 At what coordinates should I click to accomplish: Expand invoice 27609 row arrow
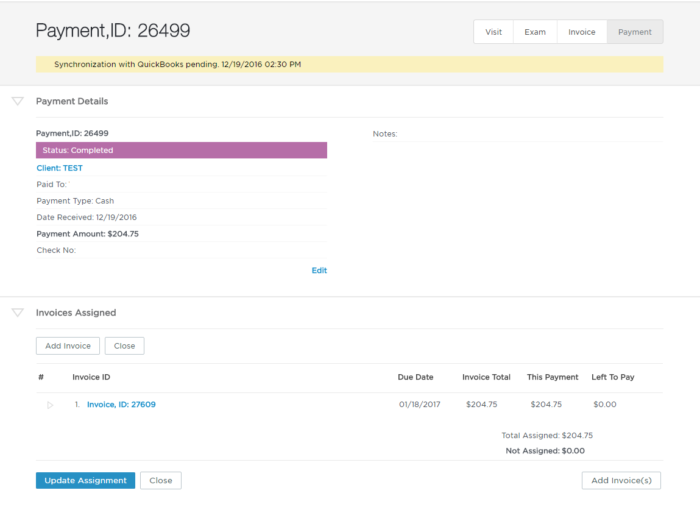[50, 405]
